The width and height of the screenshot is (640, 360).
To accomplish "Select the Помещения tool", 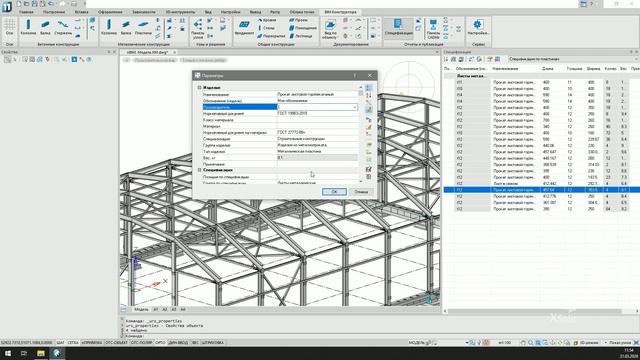I will [303, 28].
